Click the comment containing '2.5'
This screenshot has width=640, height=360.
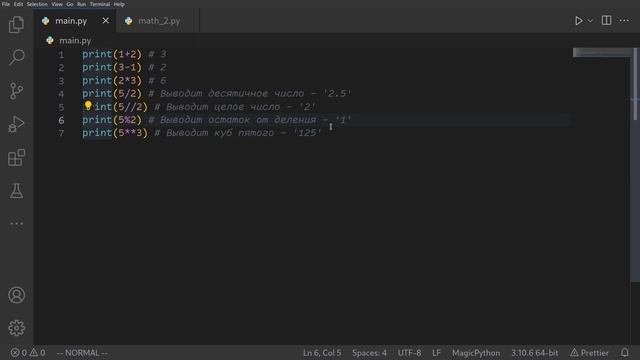click(250, 93)
